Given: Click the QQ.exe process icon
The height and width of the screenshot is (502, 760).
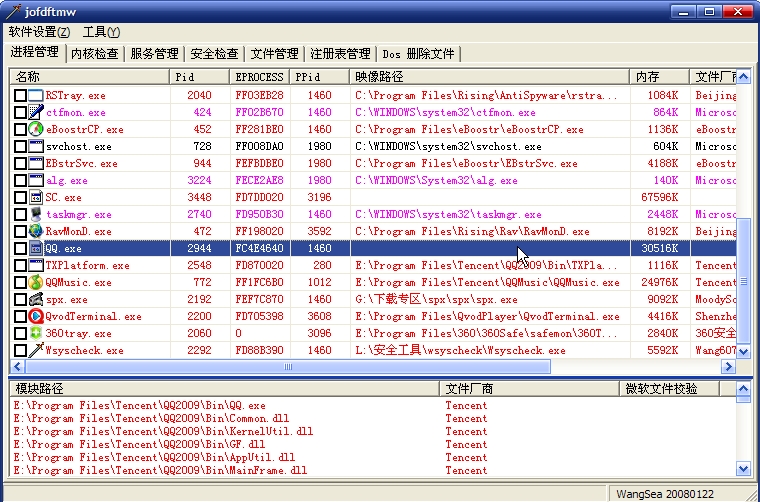Looking at the screenshot, I should coord(36,248).
